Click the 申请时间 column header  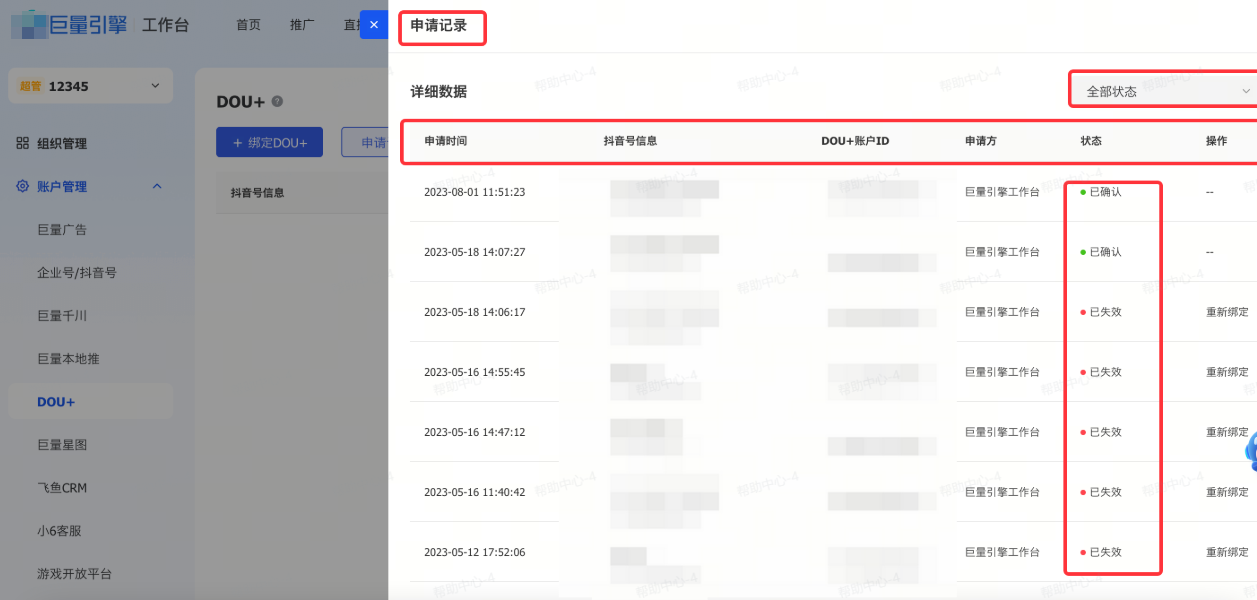click(x=445, y=141)
